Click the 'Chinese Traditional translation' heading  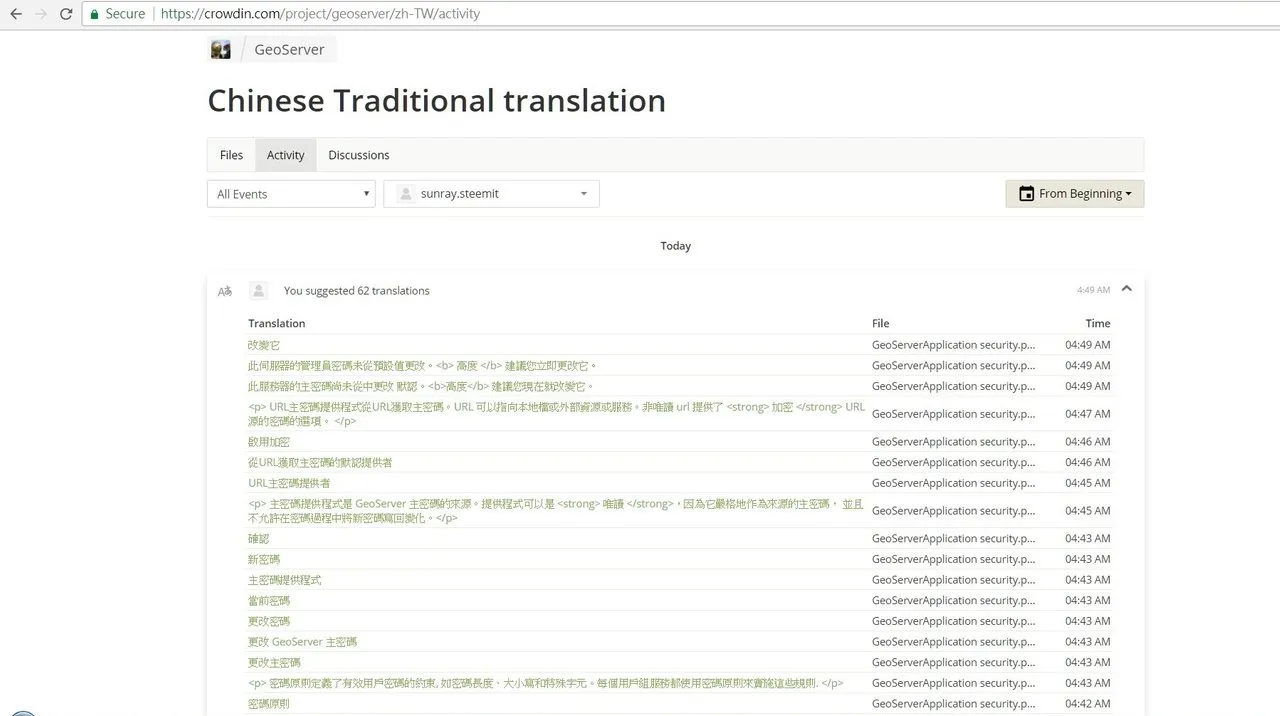point(437,101)
